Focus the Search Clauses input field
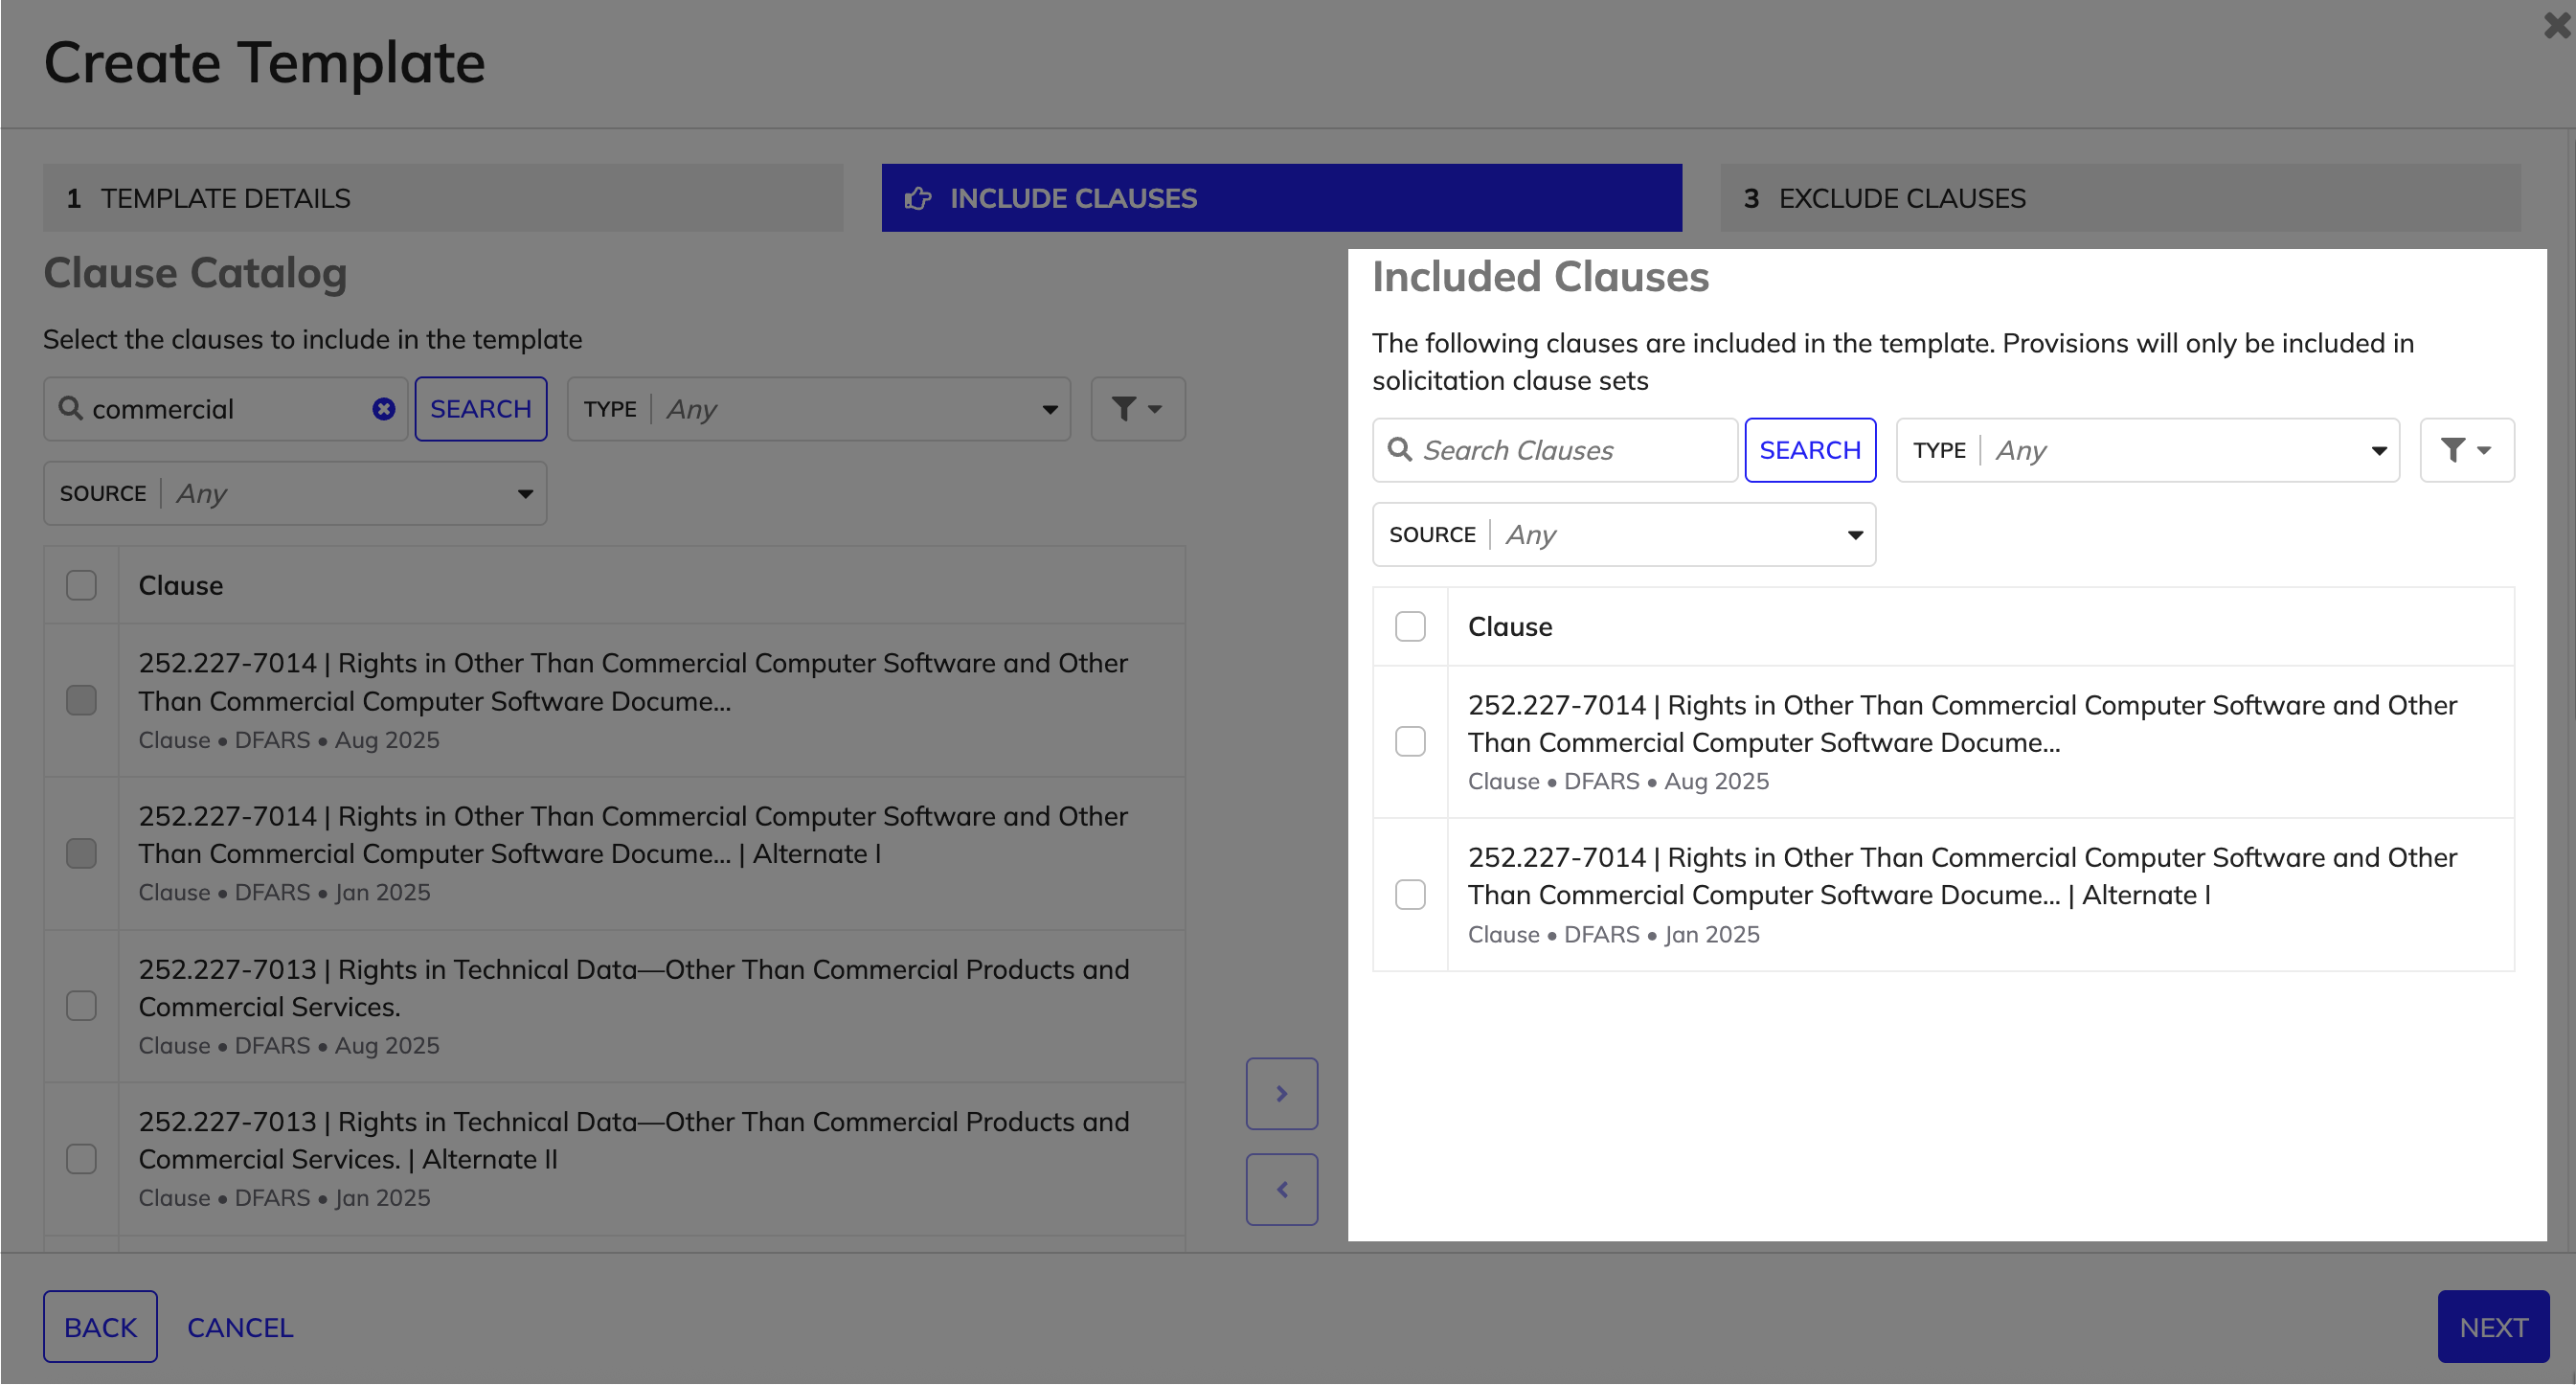This screenshot has height=1385, width=2576. coord(1555,450)
